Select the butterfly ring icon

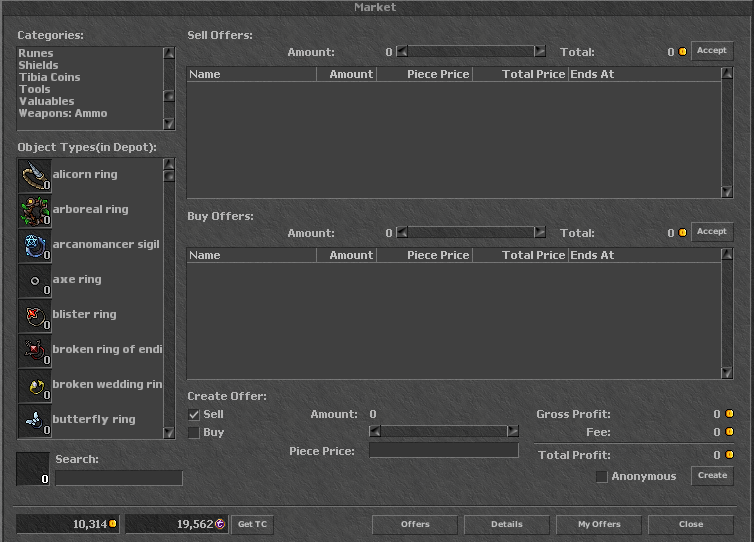(x=35, y=421)
